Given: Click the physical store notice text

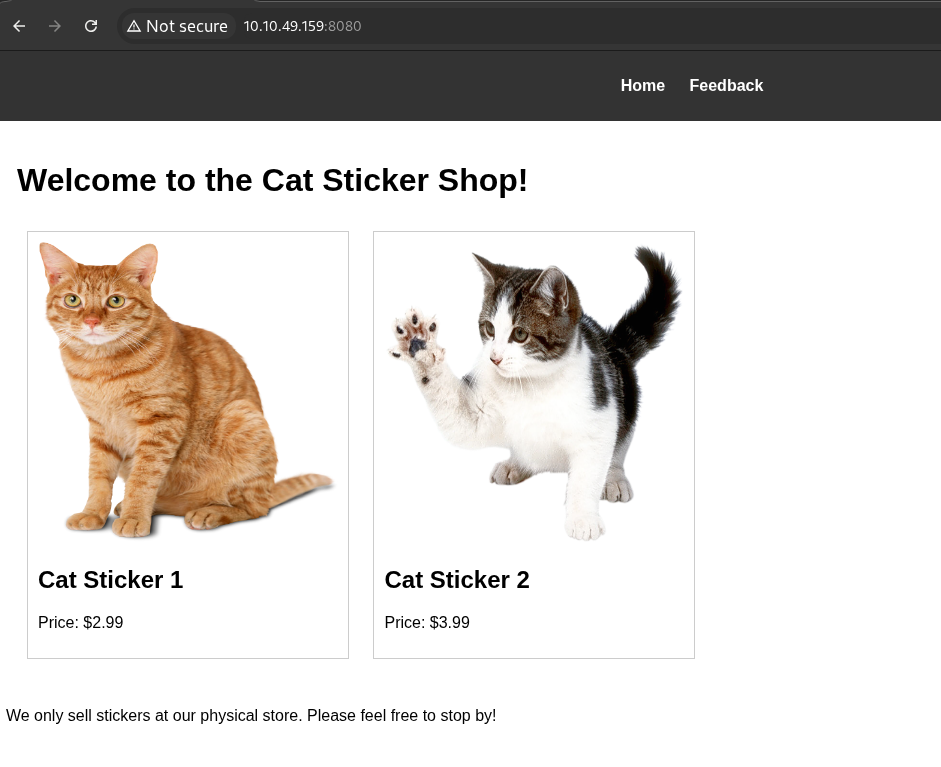Looking at the screenshot, I should tap(251, 716).
